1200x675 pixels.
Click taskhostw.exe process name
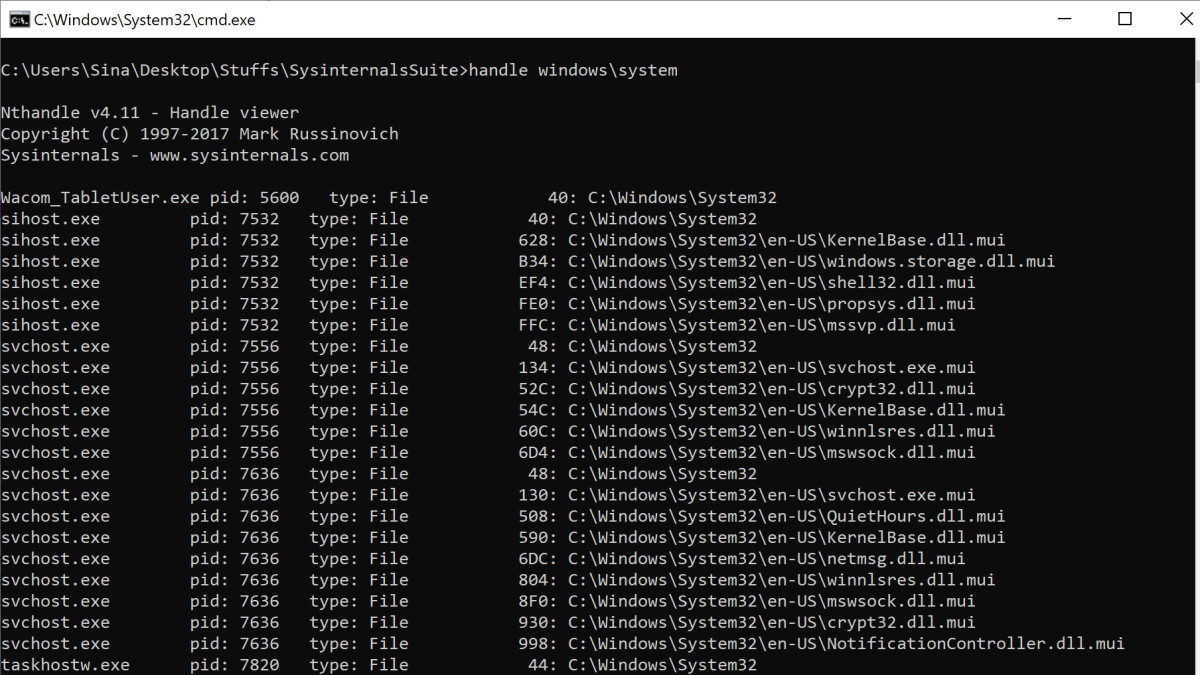65,665
